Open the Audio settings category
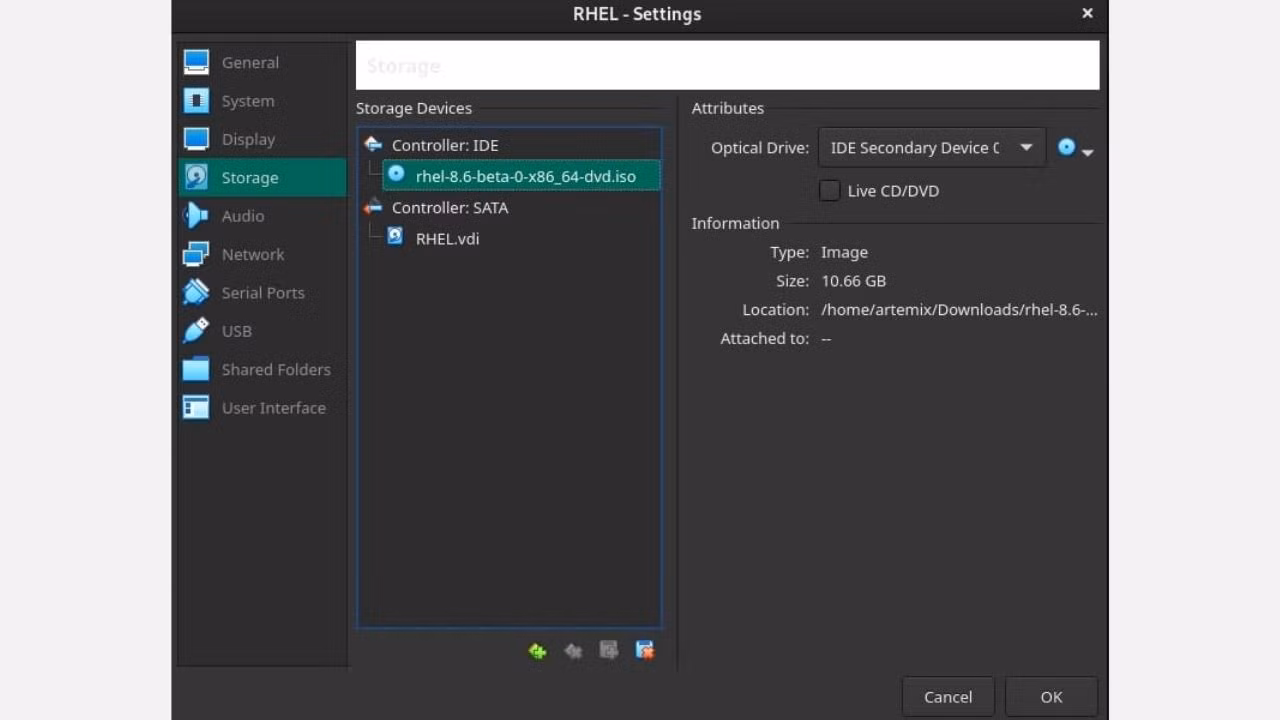The height and width of the screenshot is (720, 1280). [x=262, y=216]
